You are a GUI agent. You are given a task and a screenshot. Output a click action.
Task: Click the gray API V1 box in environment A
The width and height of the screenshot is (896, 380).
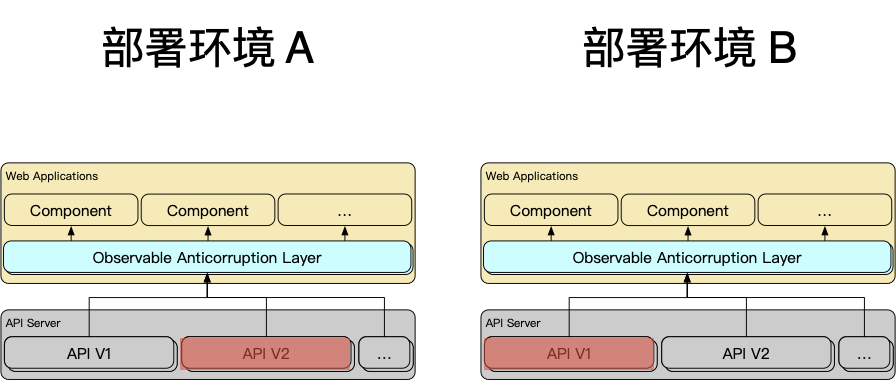click(x=89, y=353)
